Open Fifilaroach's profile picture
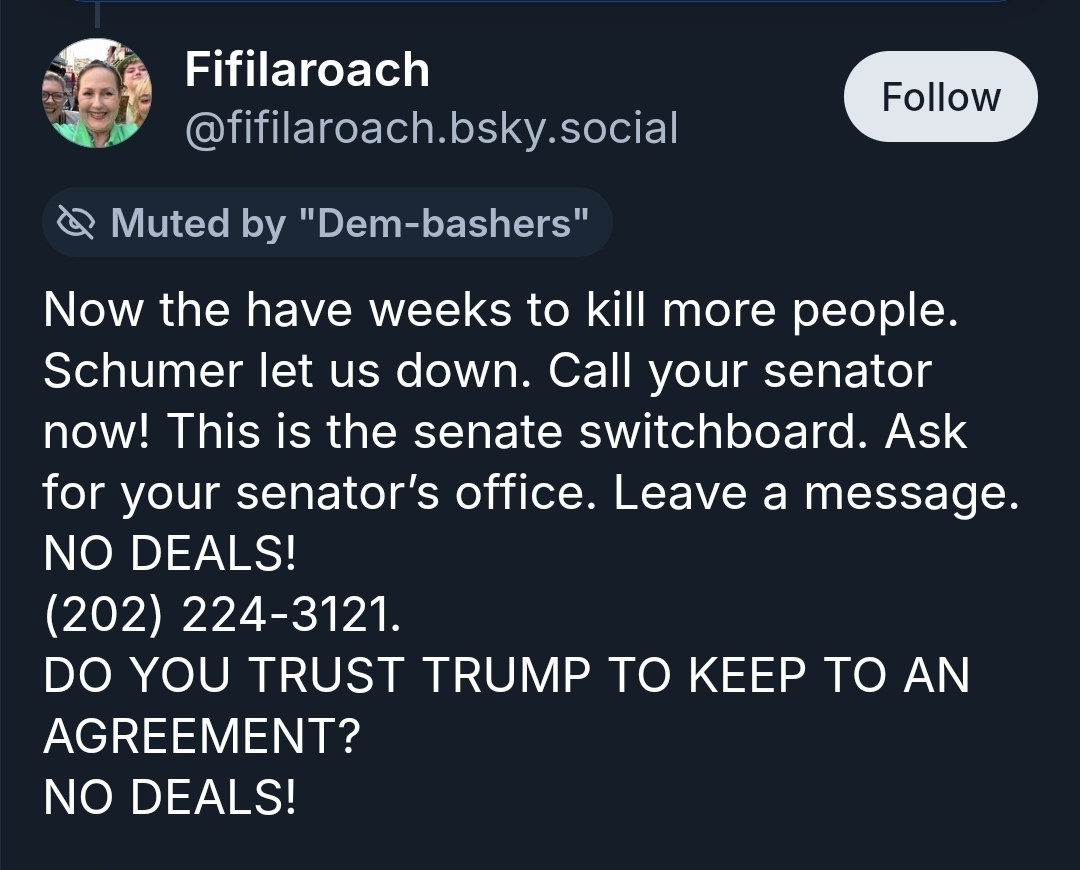This screenshot has width=1080, height=870. pos(96,94)
